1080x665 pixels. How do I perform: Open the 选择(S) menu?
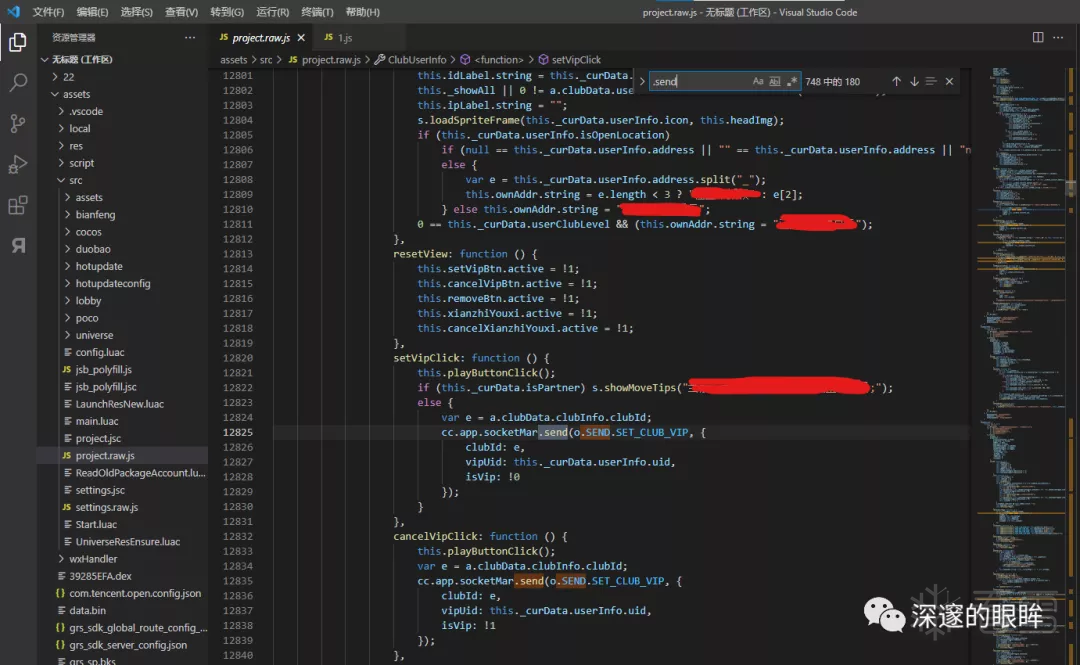[136, 12]
